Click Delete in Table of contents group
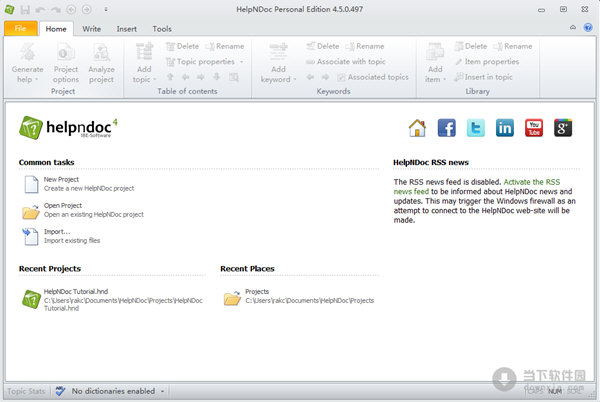The height and width of the screenshot is (402, 600). [183, 46]
